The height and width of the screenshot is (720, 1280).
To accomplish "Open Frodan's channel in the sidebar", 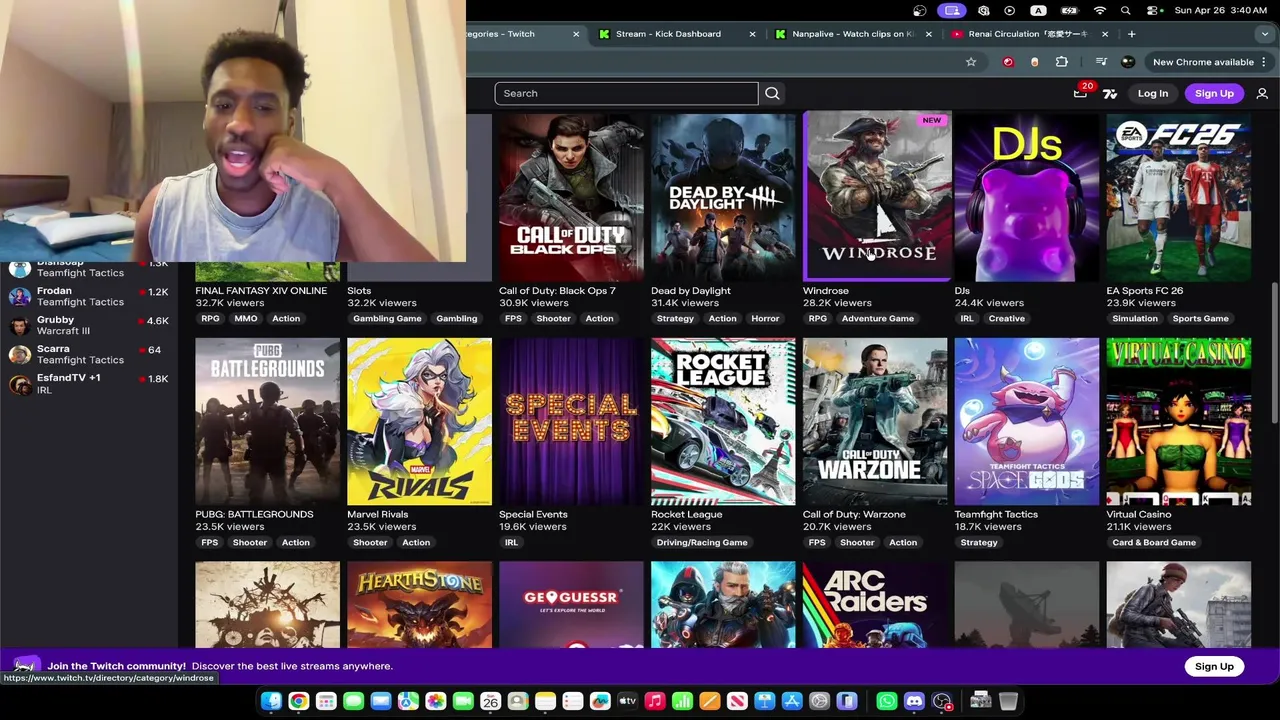I will pos(90,296).
